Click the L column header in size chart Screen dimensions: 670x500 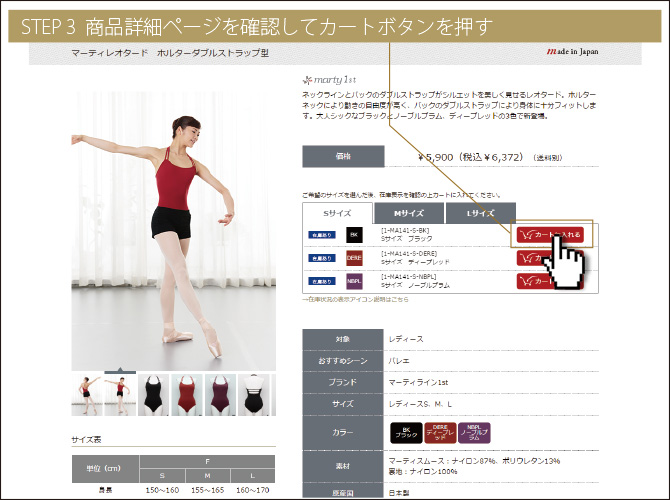point(253,476)
